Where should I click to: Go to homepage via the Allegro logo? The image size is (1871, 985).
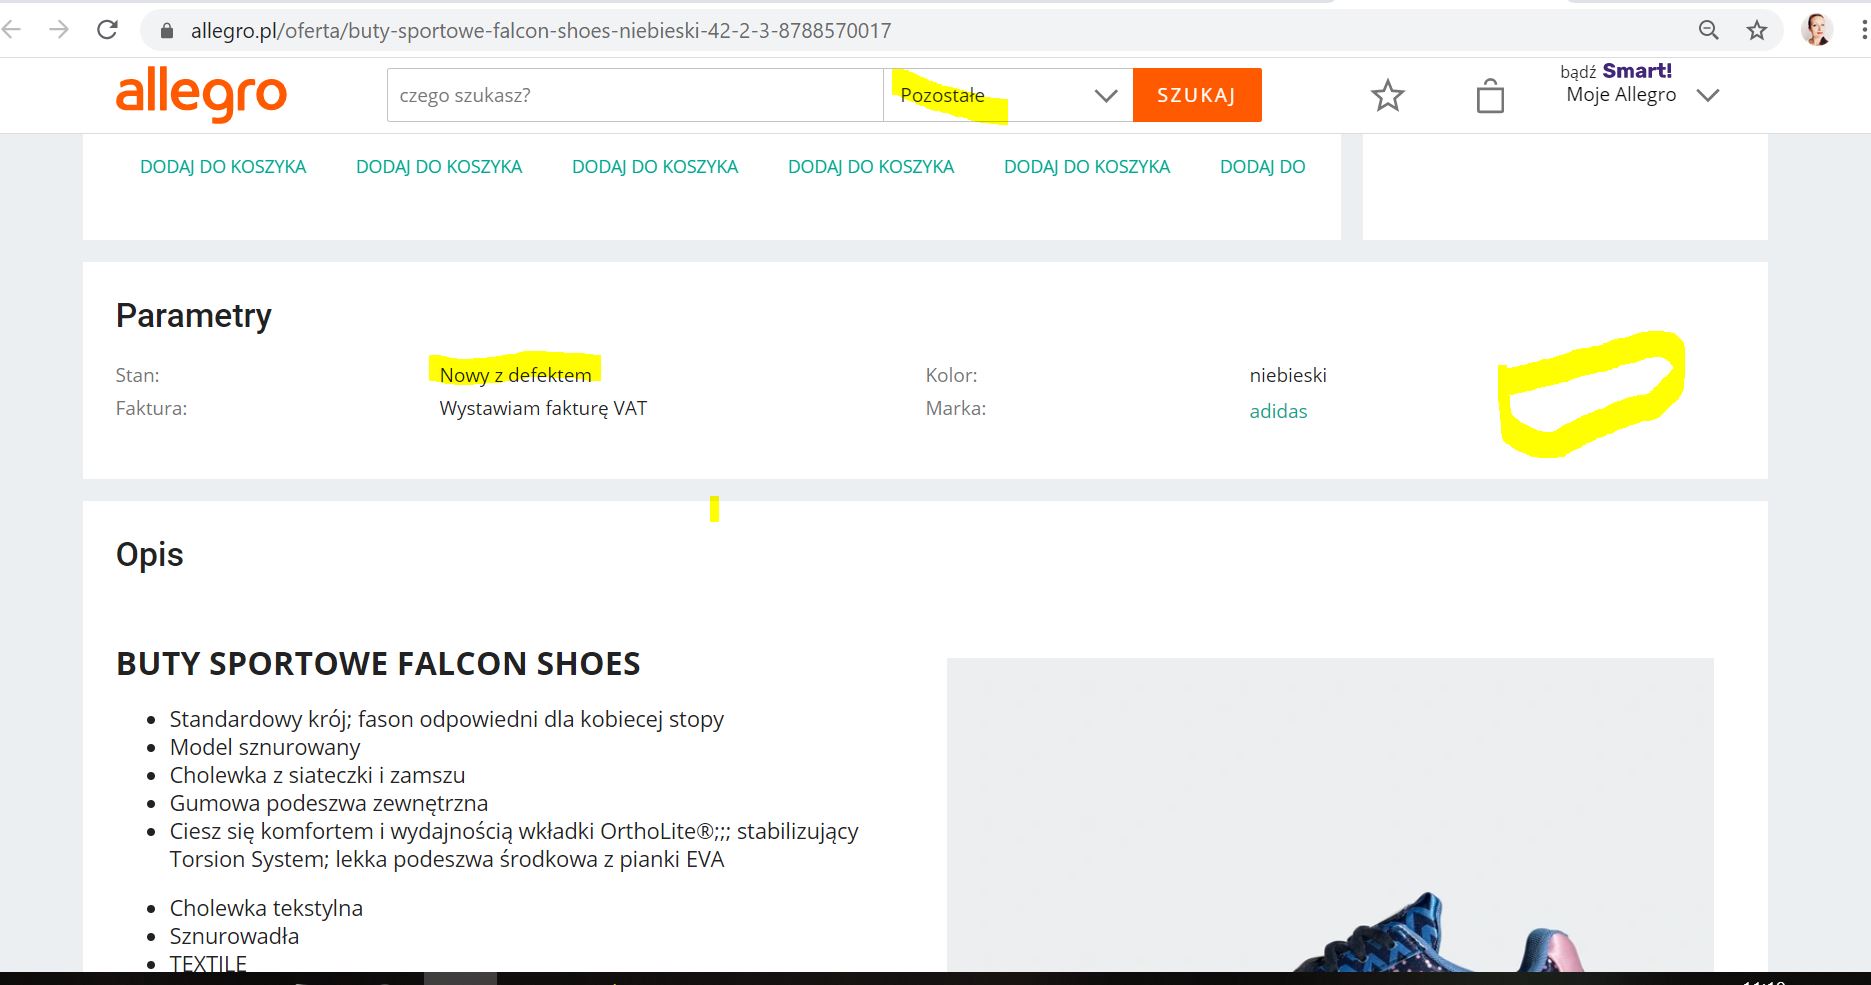click(201, 95)
